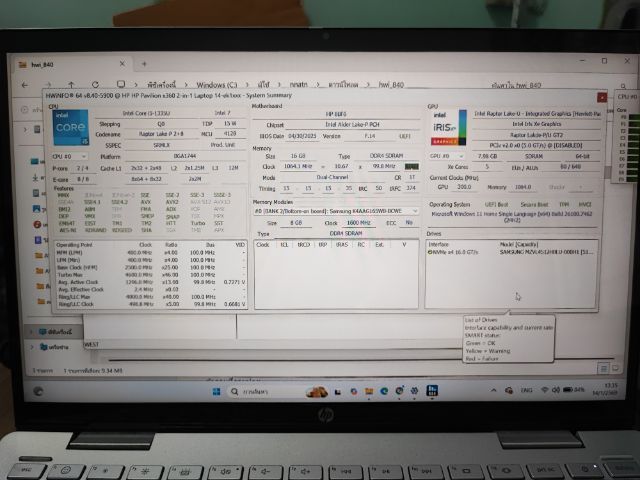Screen dimensions: 640x480
Task: Click the Intel Core i5 logo
Action: coord(70,128)
